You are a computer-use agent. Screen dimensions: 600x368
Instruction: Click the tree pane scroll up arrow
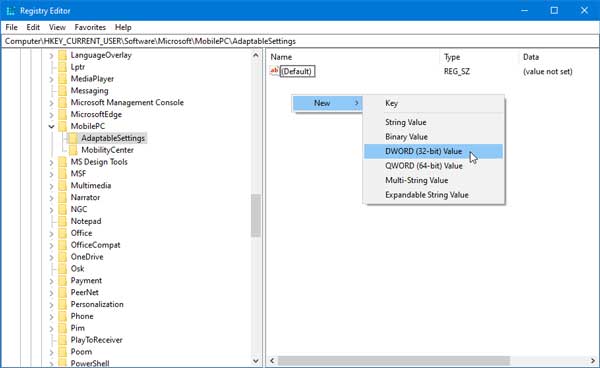tap(256, 55)
